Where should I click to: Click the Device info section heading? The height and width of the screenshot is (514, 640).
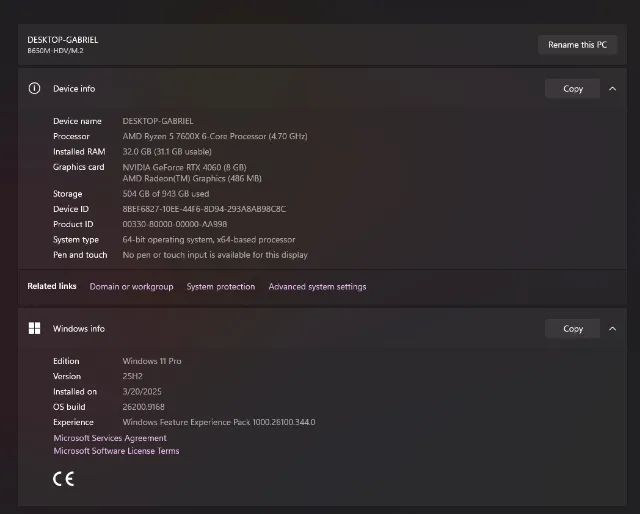click(x=74, y=89)
